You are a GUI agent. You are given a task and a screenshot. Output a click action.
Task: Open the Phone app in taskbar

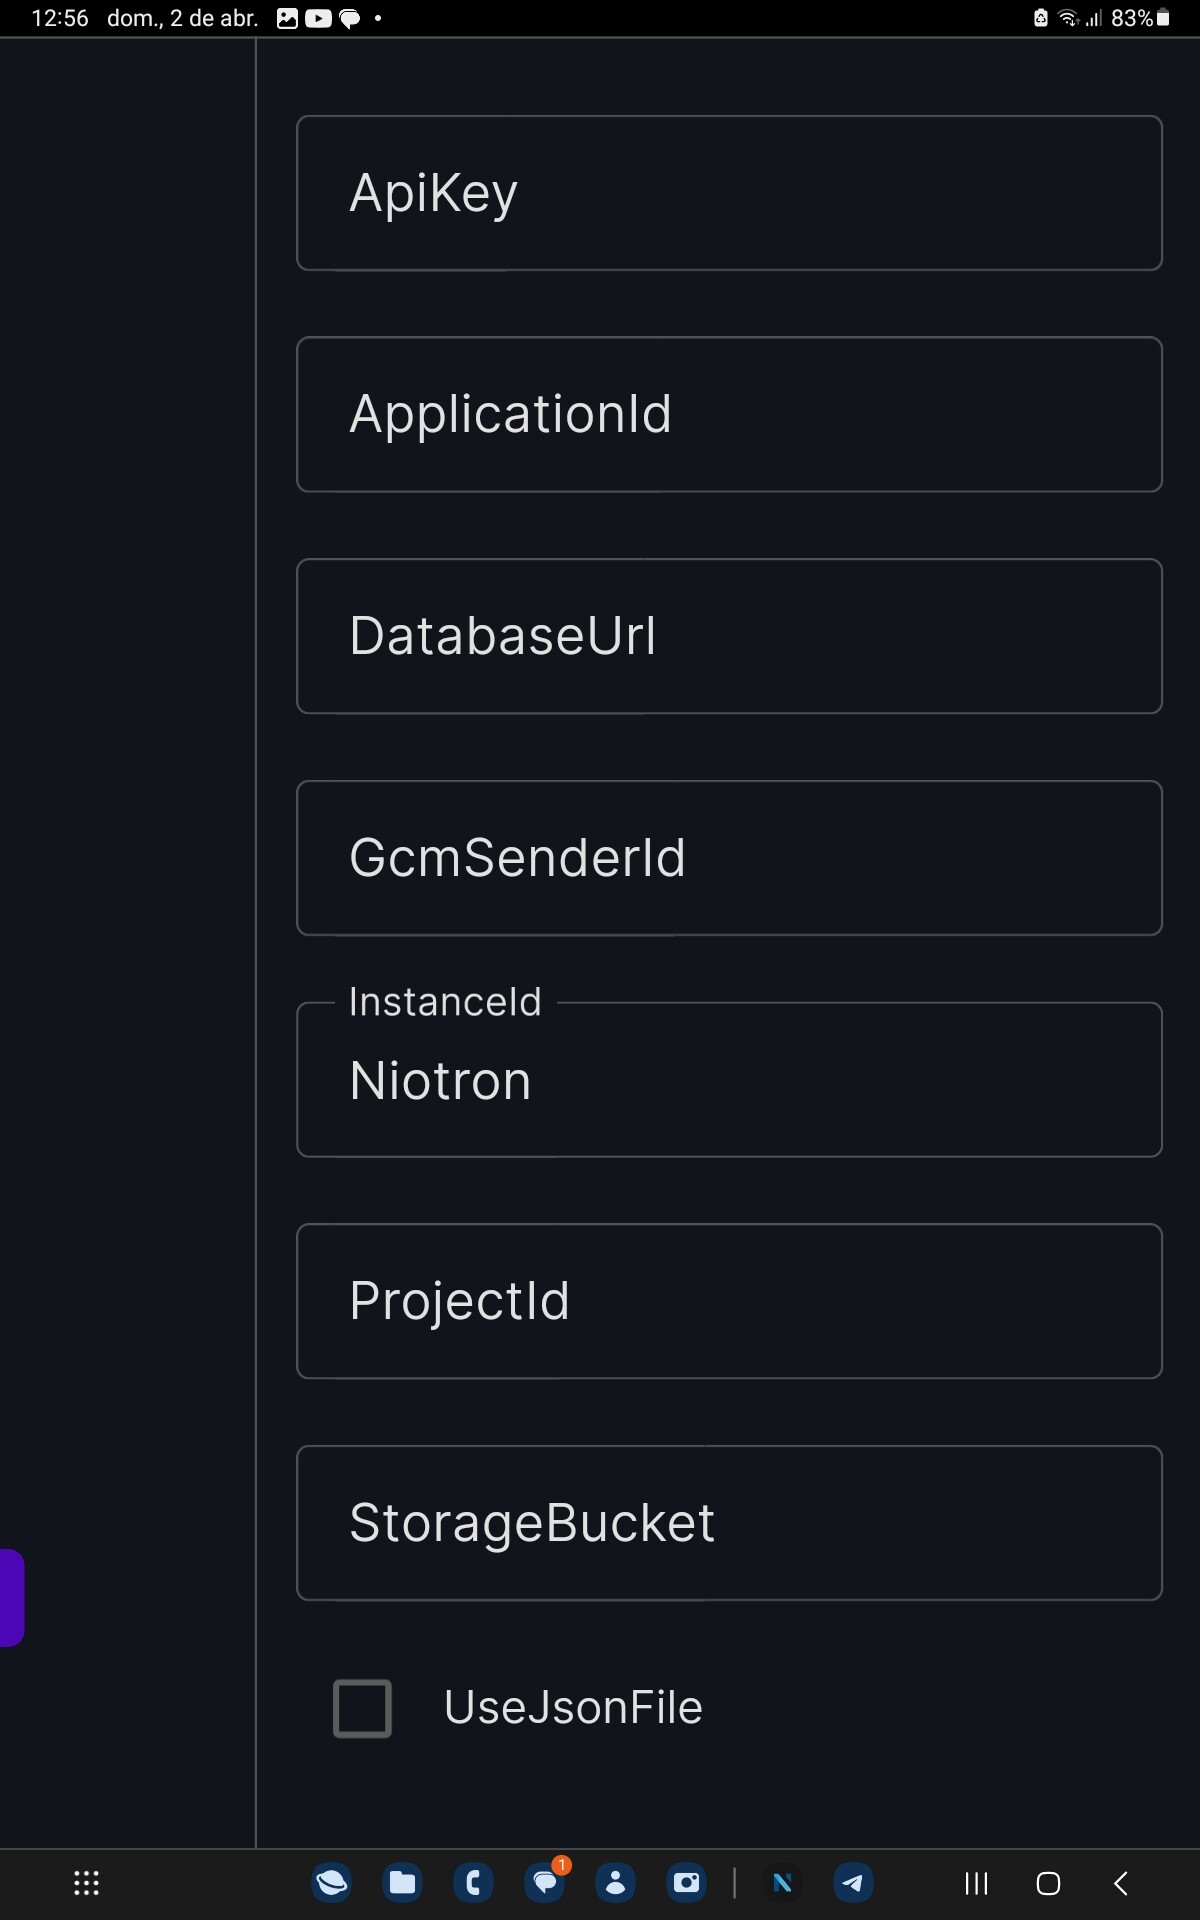click(x=474, y=1883)
